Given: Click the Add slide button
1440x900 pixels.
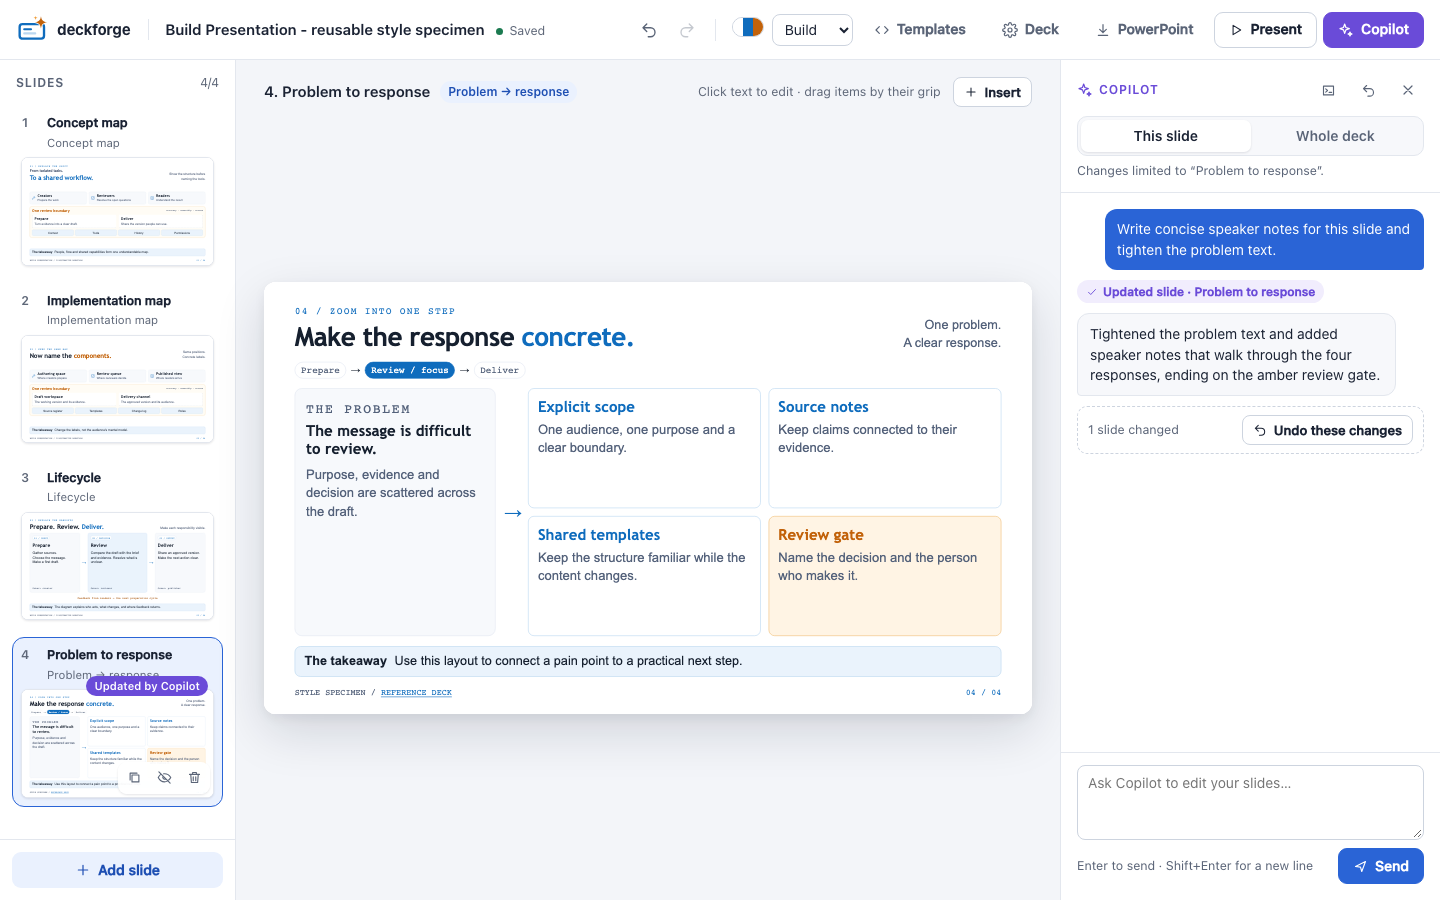Looking at the screenshot, I should [117, 870].
